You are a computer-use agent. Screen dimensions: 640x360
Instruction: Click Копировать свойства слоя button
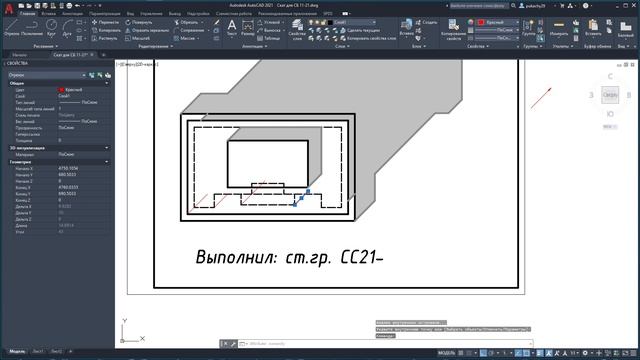pyautogui.click(x=368, y=38)
